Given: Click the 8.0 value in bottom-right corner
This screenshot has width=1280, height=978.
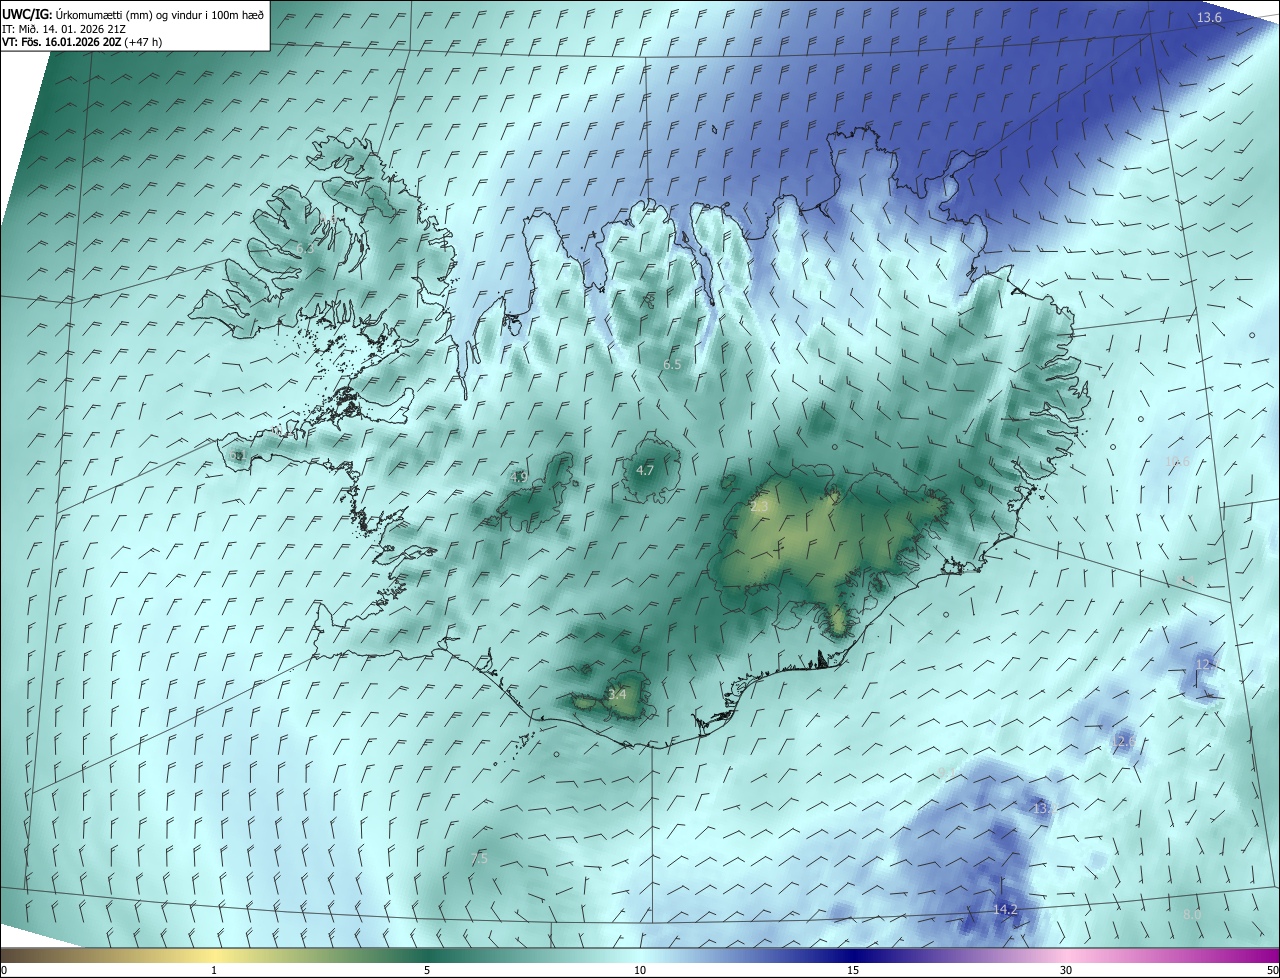Looking at the screenshot, I should pyautogui.click(x=1192, y=914).
